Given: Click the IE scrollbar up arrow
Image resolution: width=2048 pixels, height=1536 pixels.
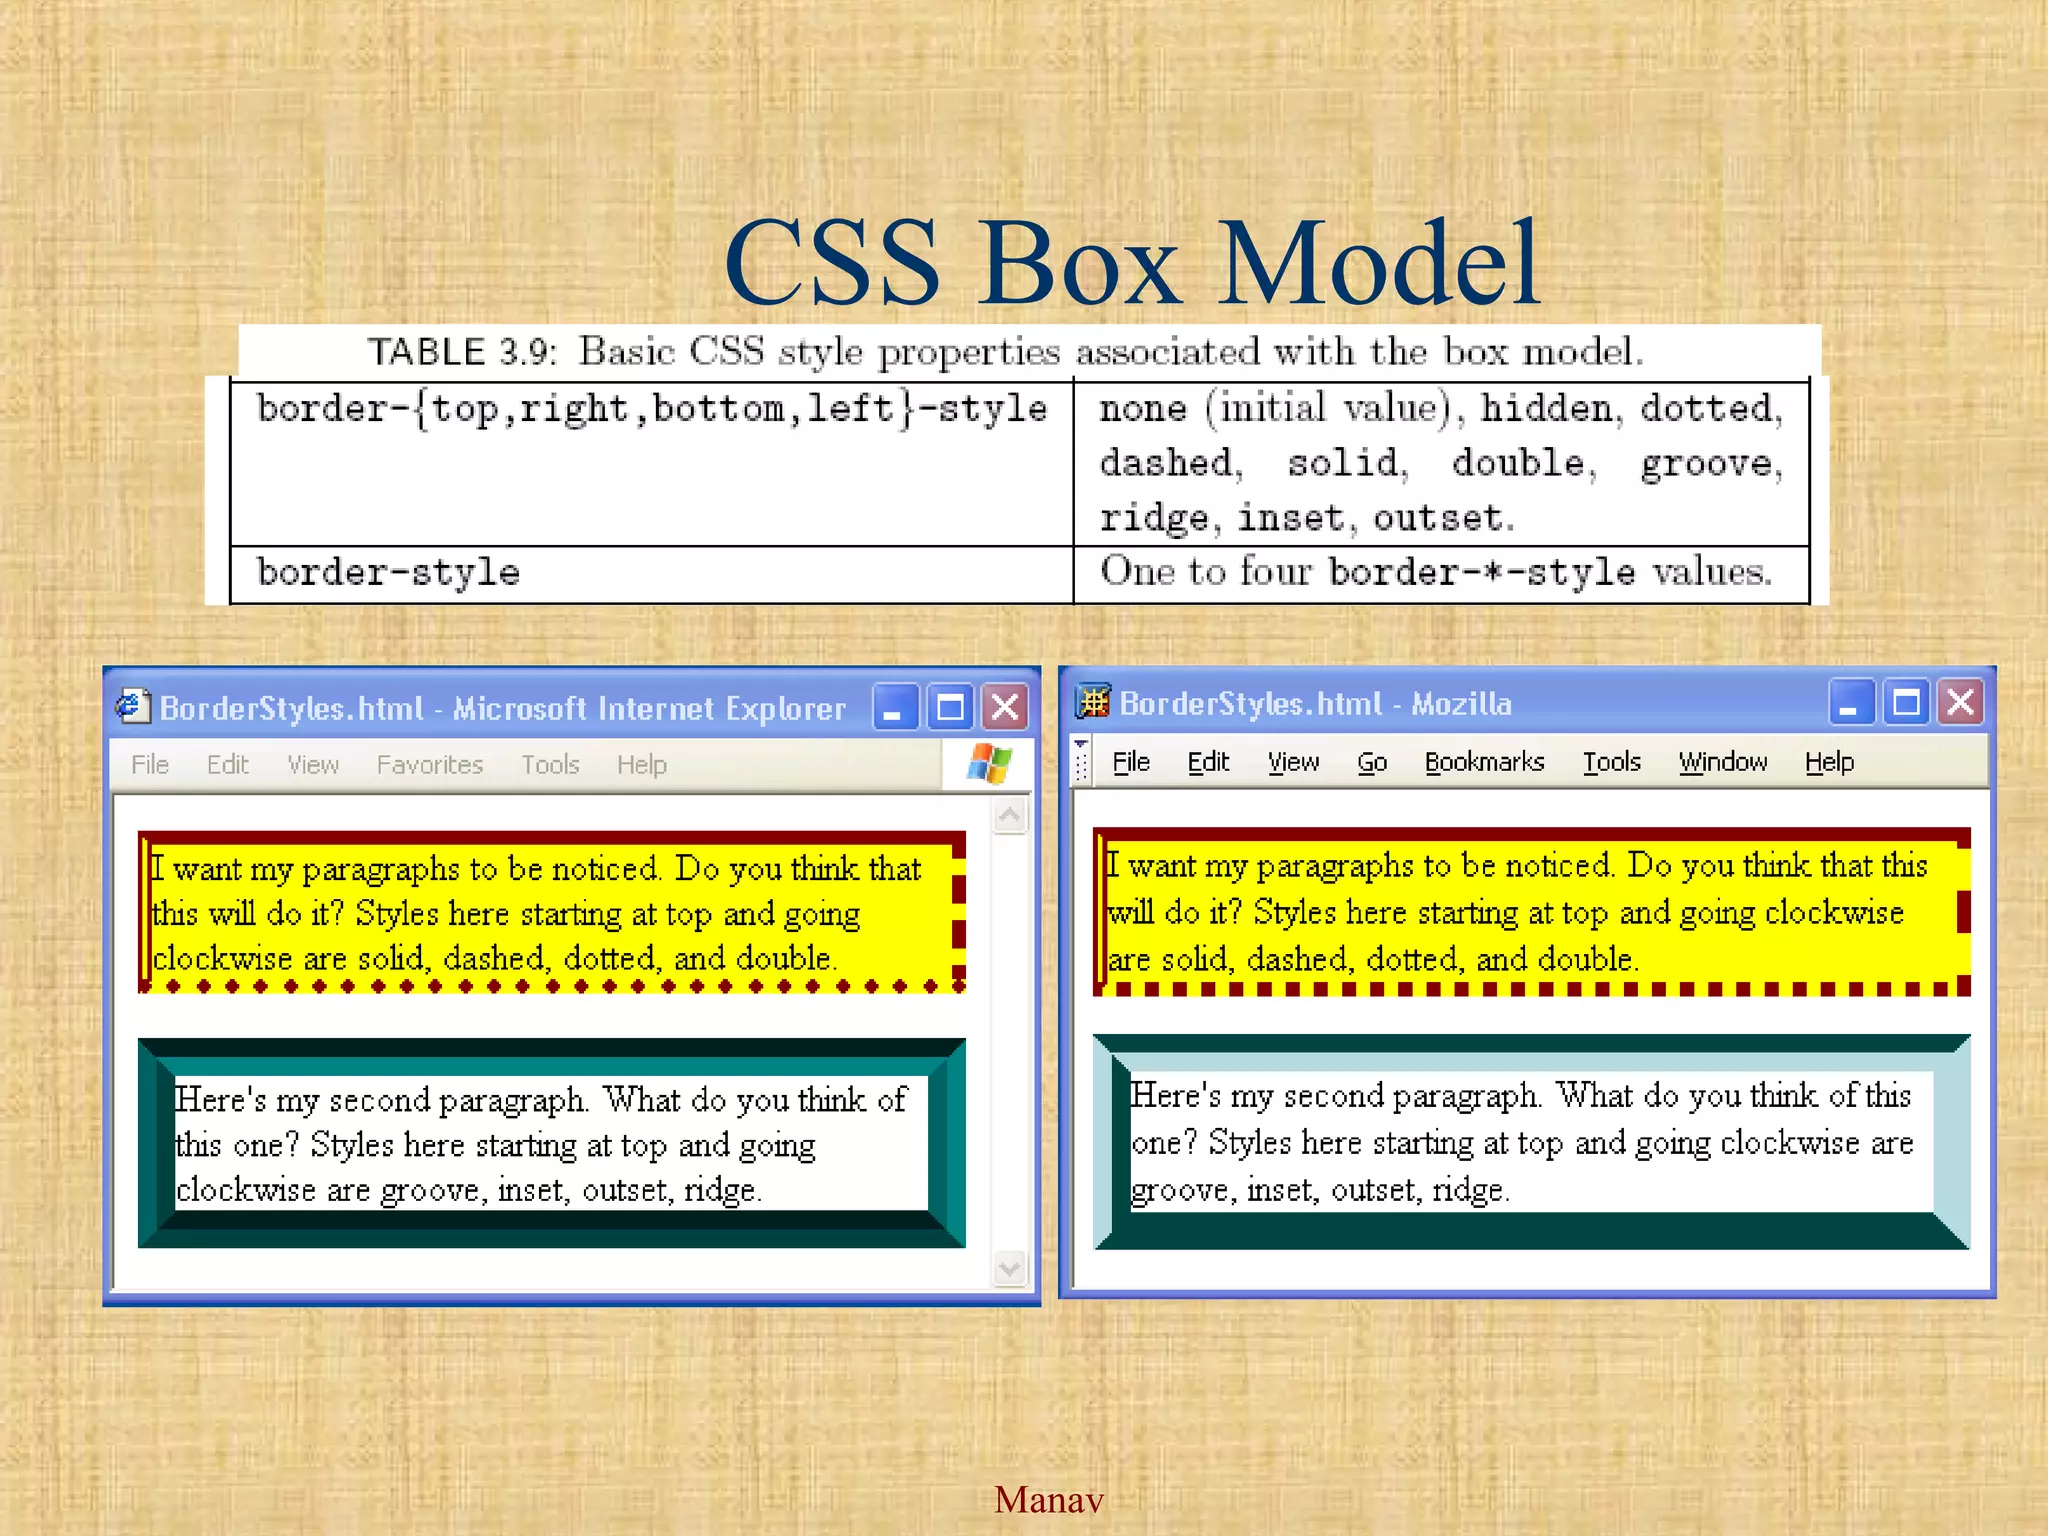Looking at the screenshot, I should click(1010, 816).
